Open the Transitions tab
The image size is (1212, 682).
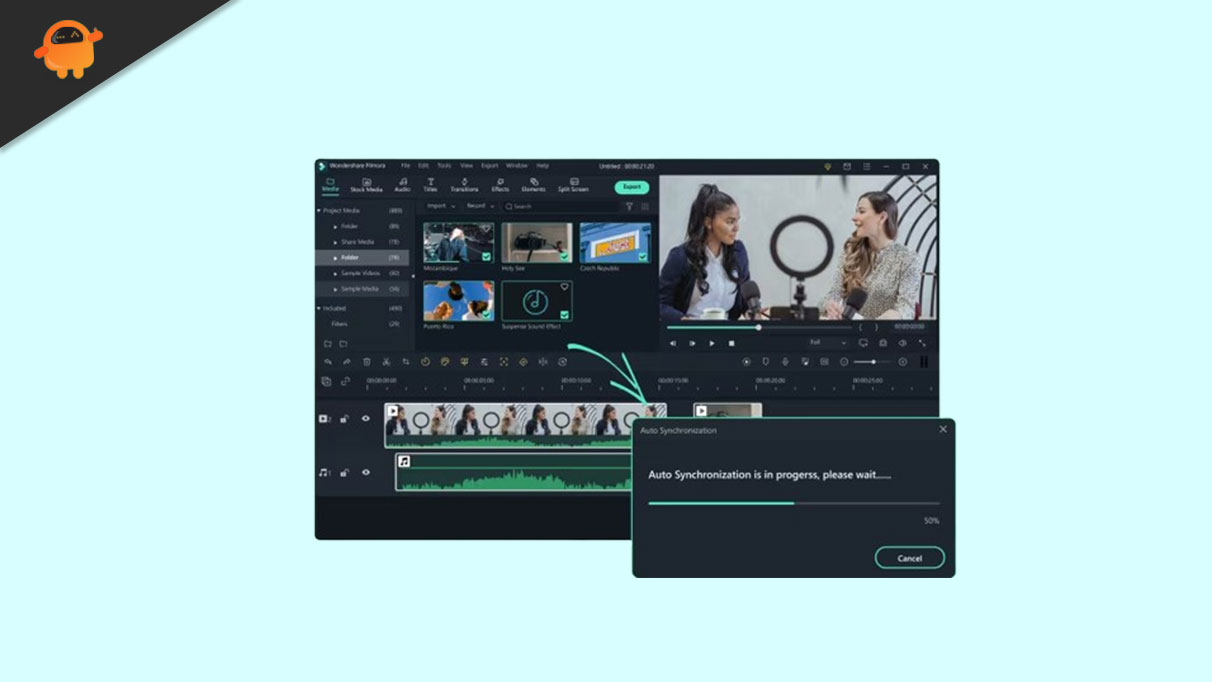pos(464,185)
